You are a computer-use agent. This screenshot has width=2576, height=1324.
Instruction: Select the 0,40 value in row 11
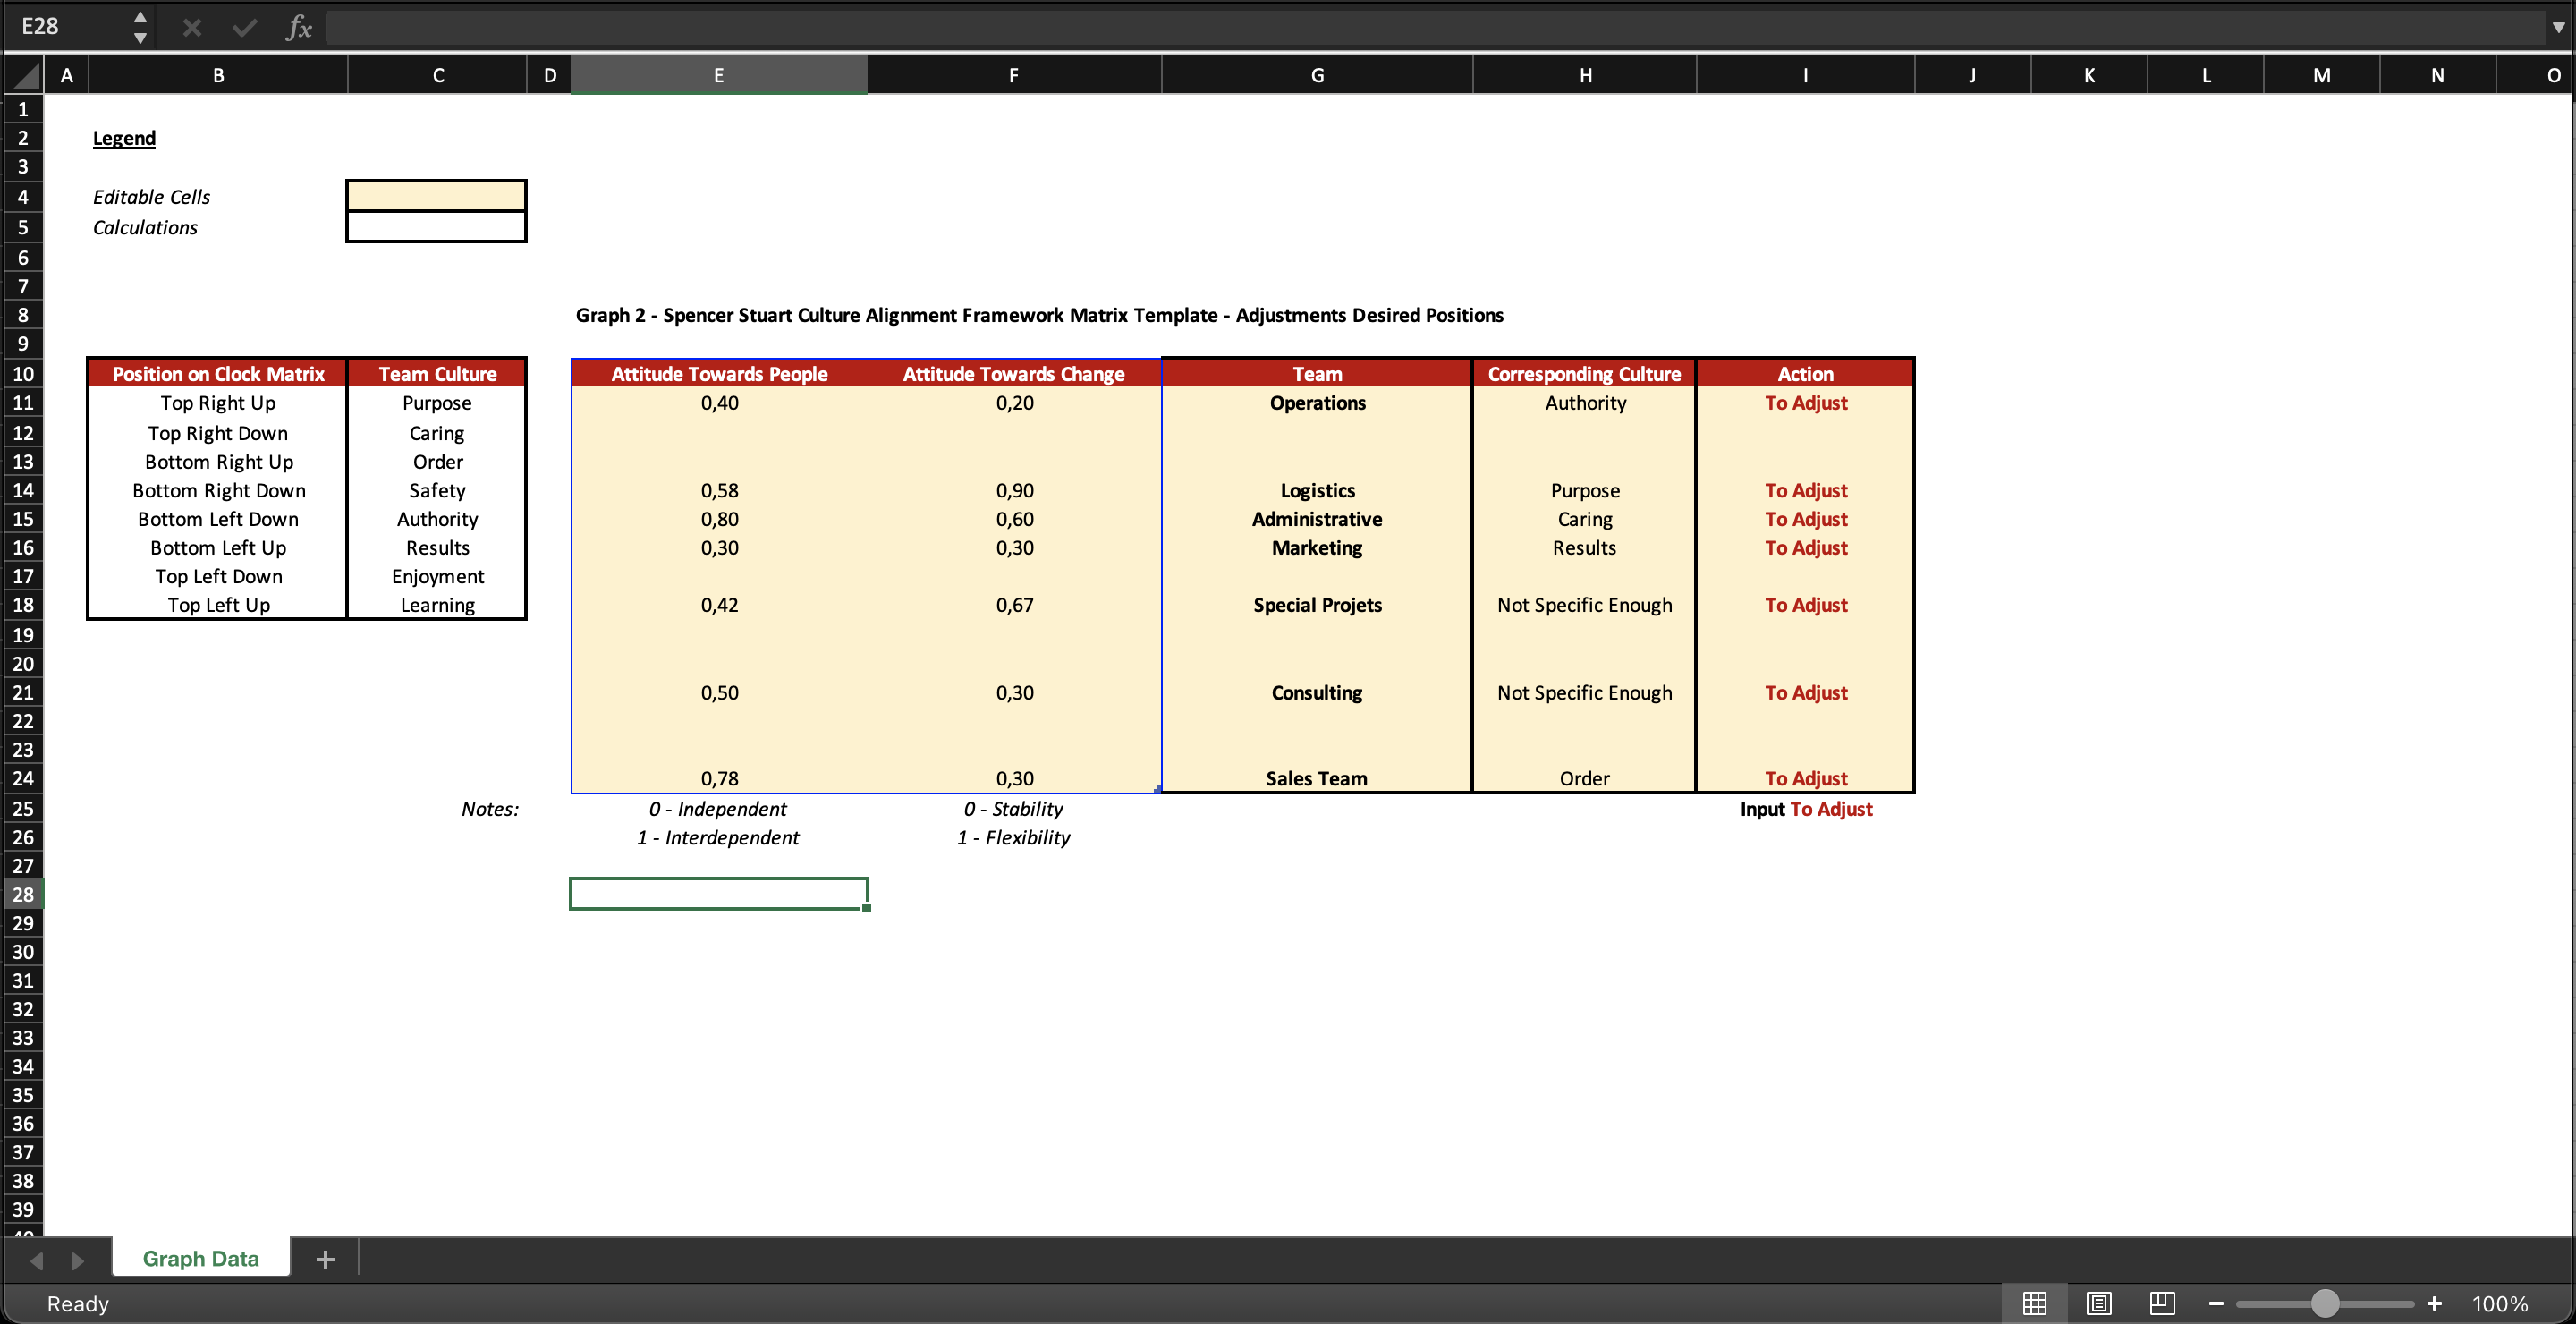719,403
